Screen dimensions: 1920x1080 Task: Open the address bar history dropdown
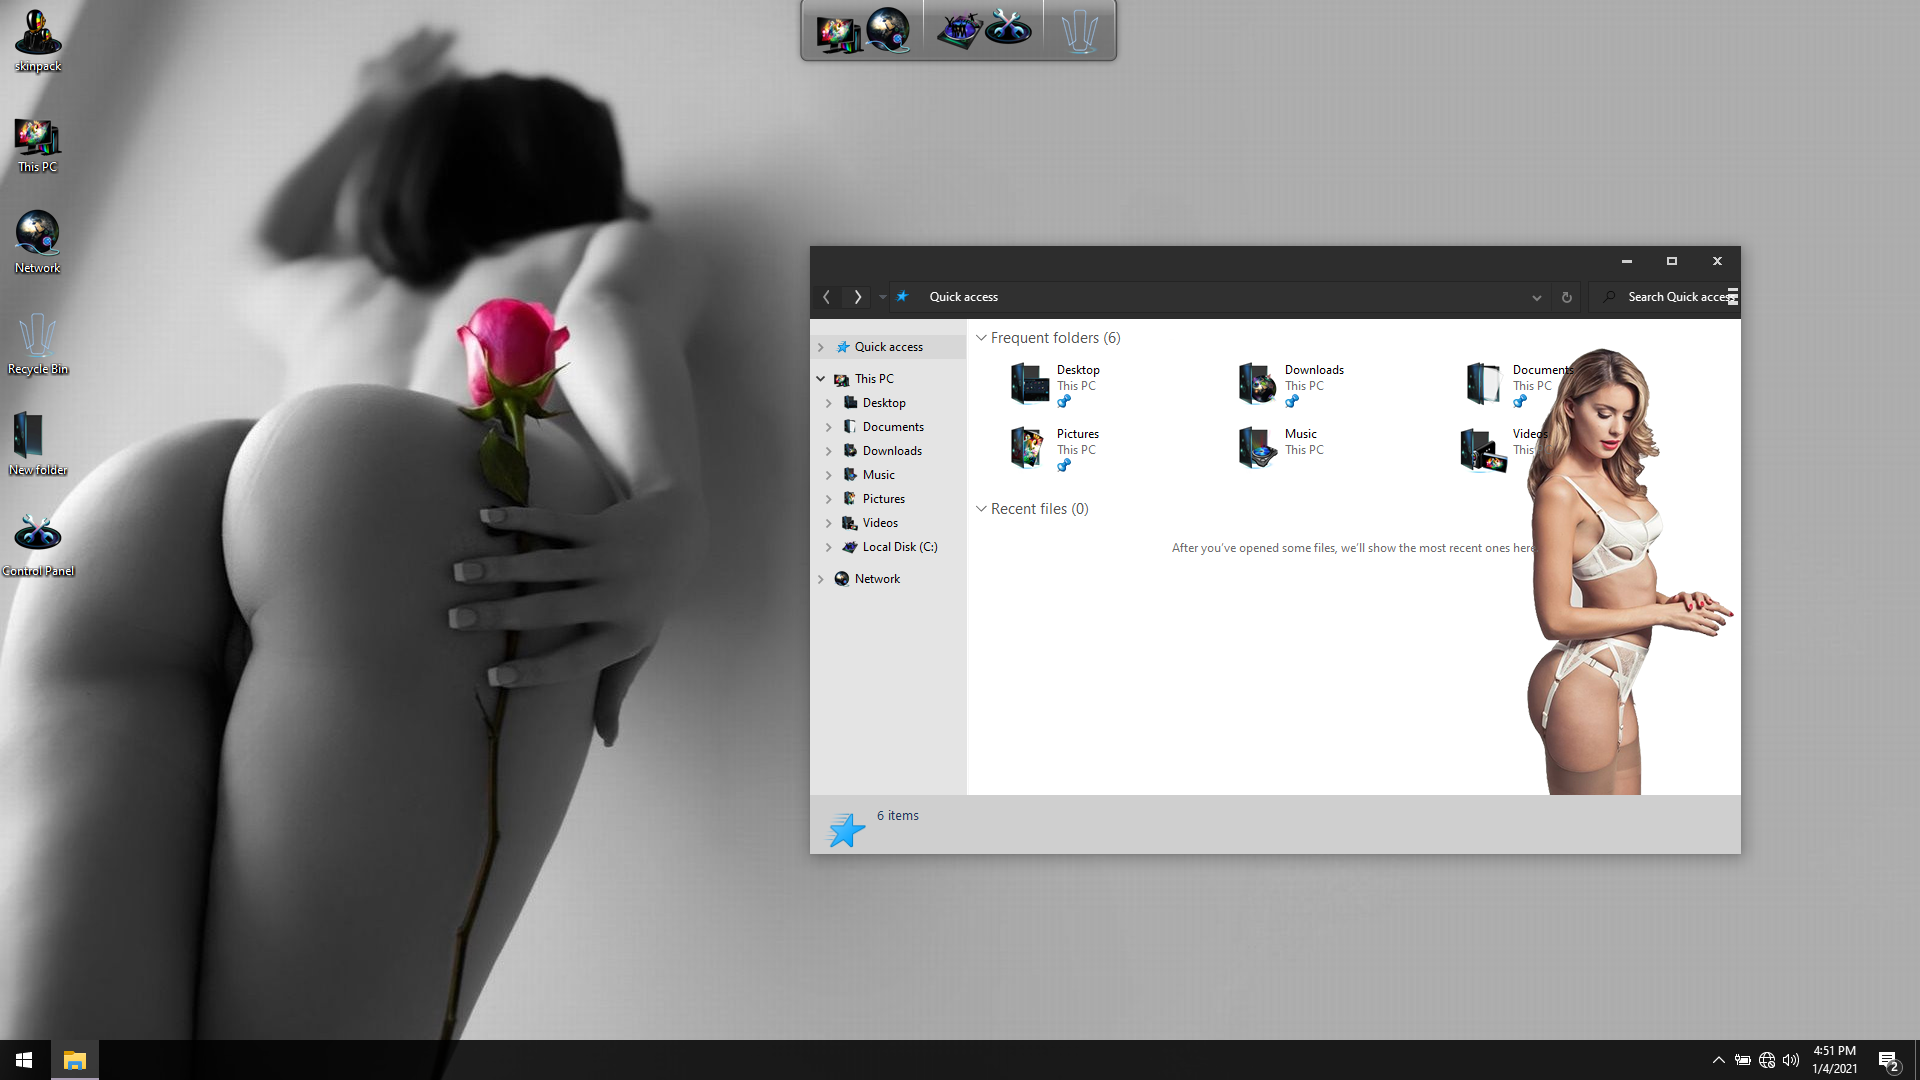1537,297
